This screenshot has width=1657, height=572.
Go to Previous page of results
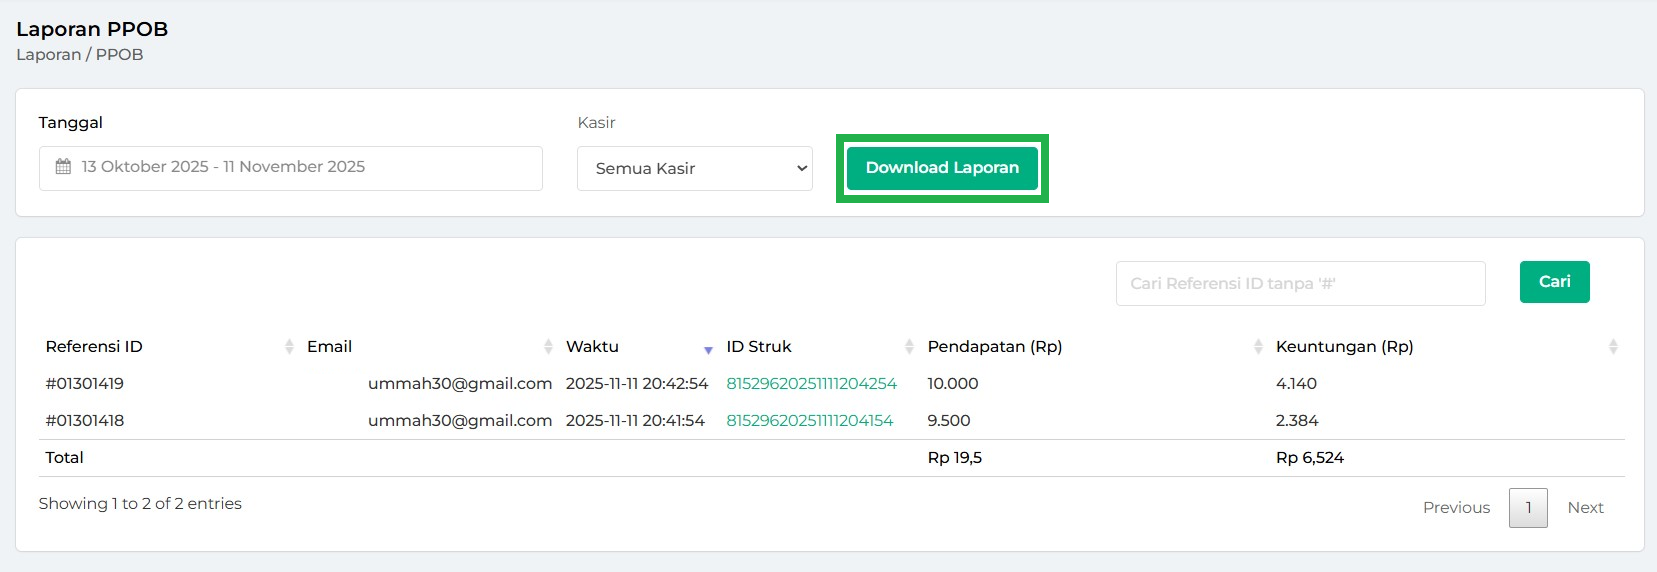(x=1456, y=508)
